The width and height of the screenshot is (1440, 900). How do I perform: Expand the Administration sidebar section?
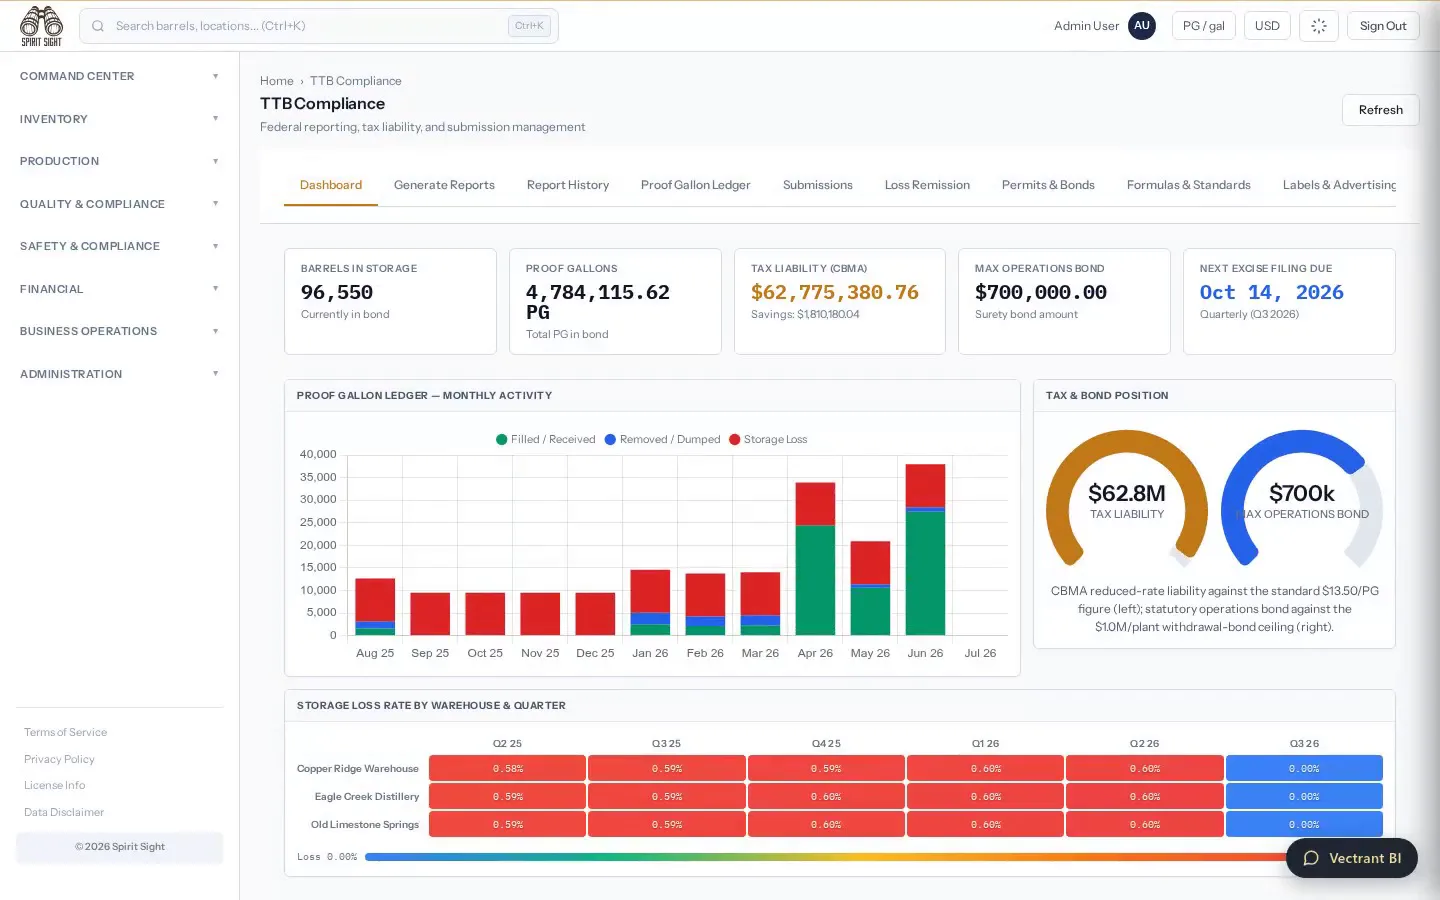tap(119, 374)
